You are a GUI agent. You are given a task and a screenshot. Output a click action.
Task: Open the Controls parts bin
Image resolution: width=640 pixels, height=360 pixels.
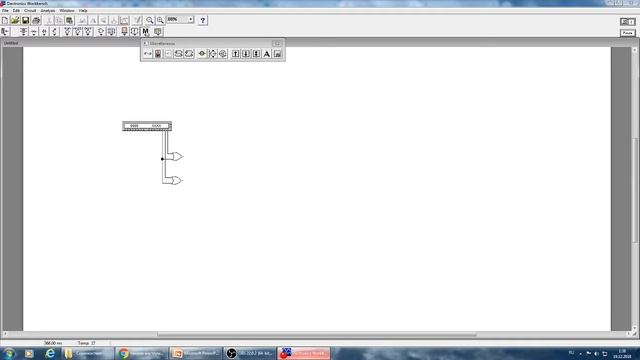pyautogui.click(x=135, y=32)
